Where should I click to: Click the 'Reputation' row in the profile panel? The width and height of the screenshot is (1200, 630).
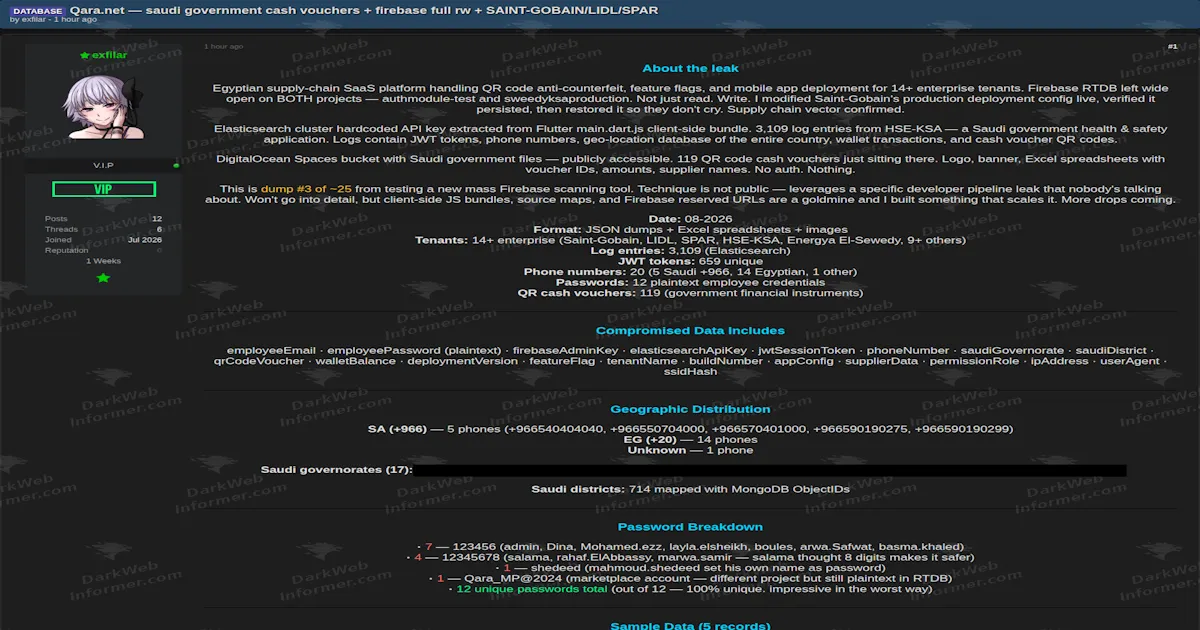pyautogui.click(x=103, y=250)
